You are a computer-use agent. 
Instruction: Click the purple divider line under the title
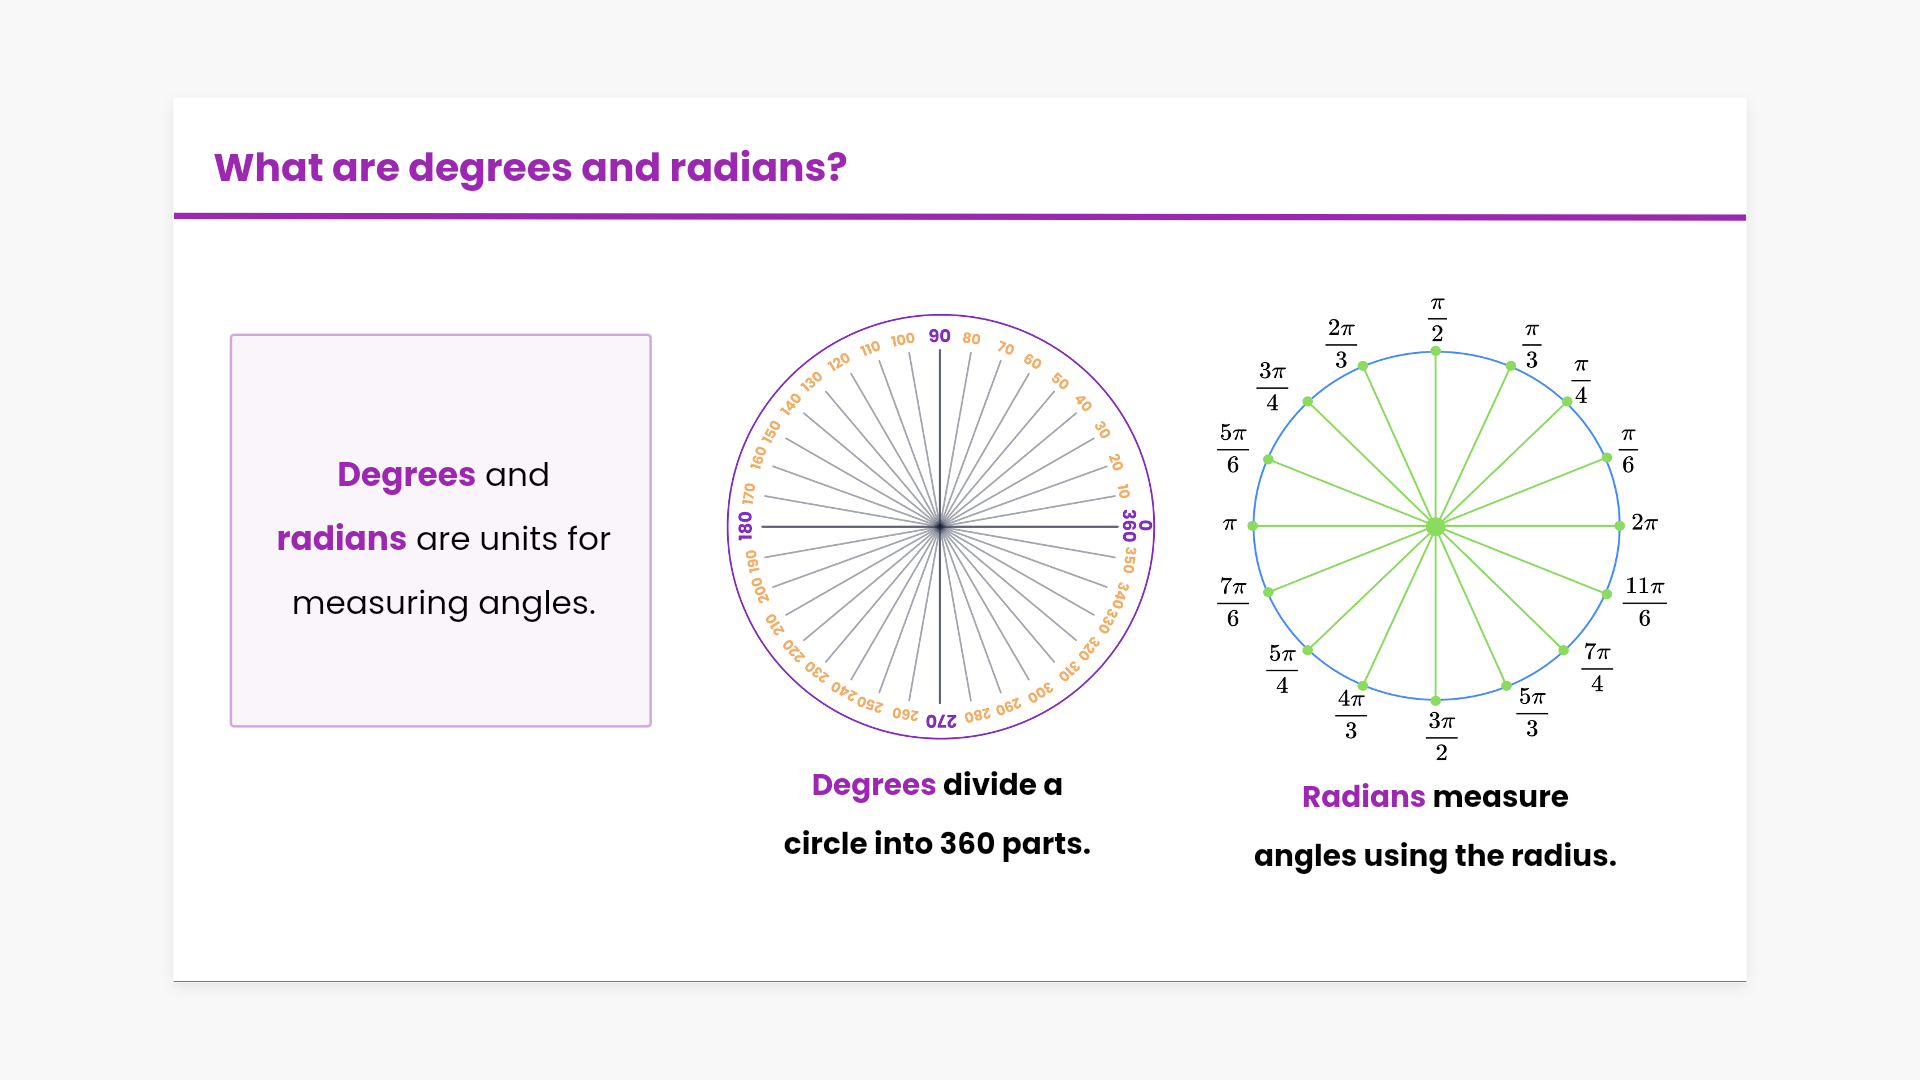pyautogui.click(x=960, y=216)
